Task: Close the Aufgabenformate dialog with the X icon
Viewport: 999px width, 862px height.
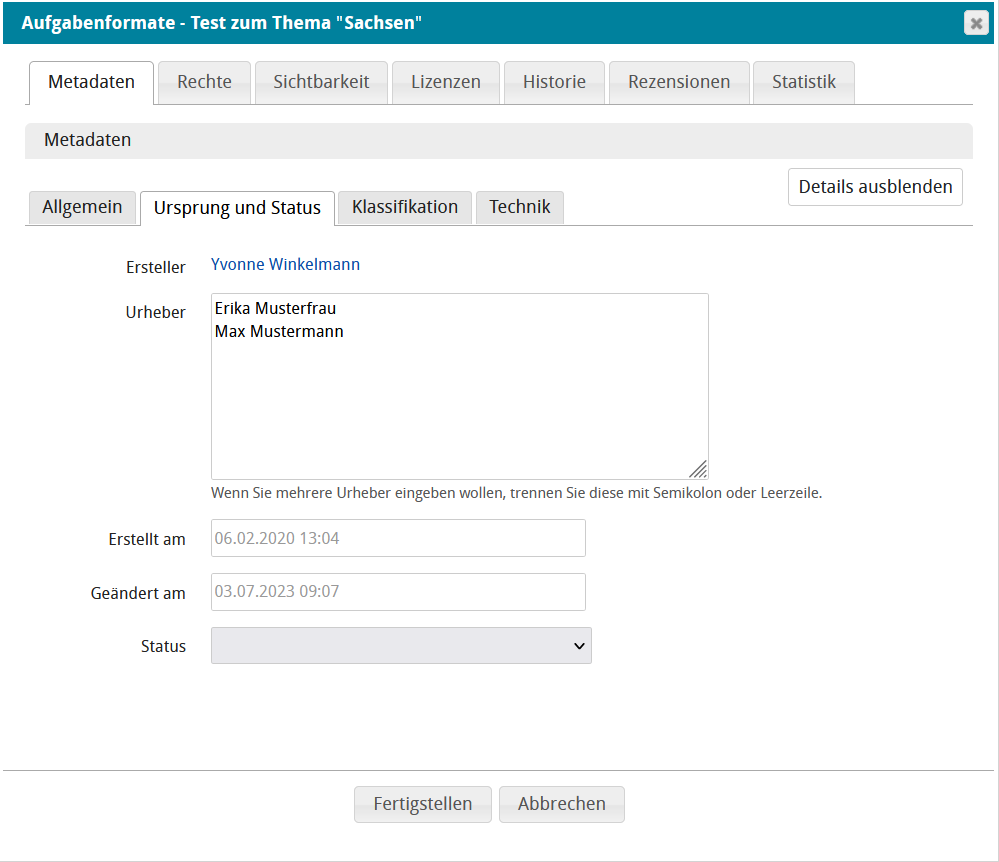Action: [x=976, y=23]
